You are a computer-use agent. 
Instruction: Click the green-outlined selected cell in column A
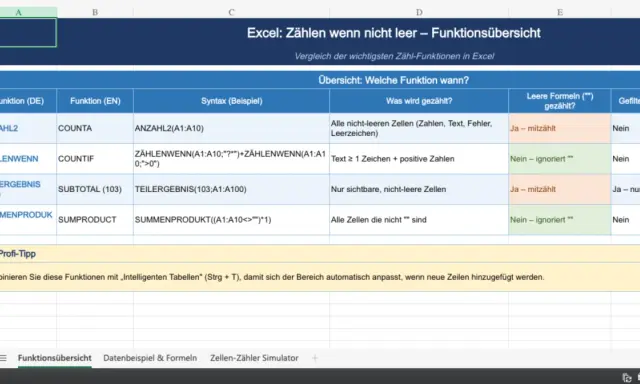[28, 33]
